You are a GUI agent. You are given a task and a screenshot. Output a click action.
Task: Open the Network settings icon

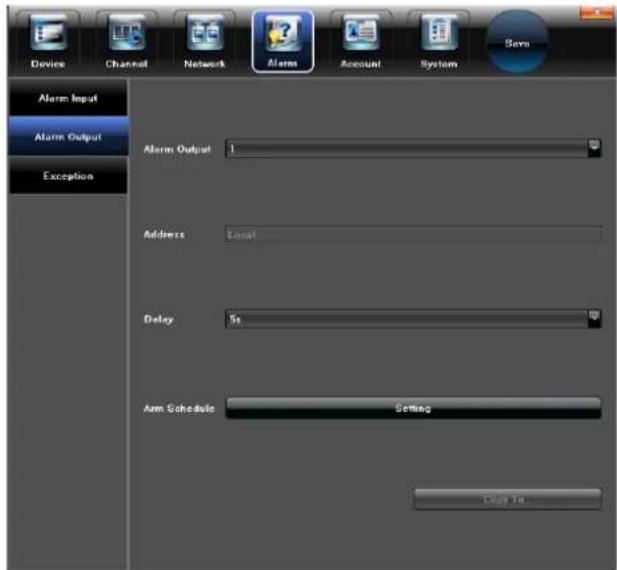(x=204, y=42)
